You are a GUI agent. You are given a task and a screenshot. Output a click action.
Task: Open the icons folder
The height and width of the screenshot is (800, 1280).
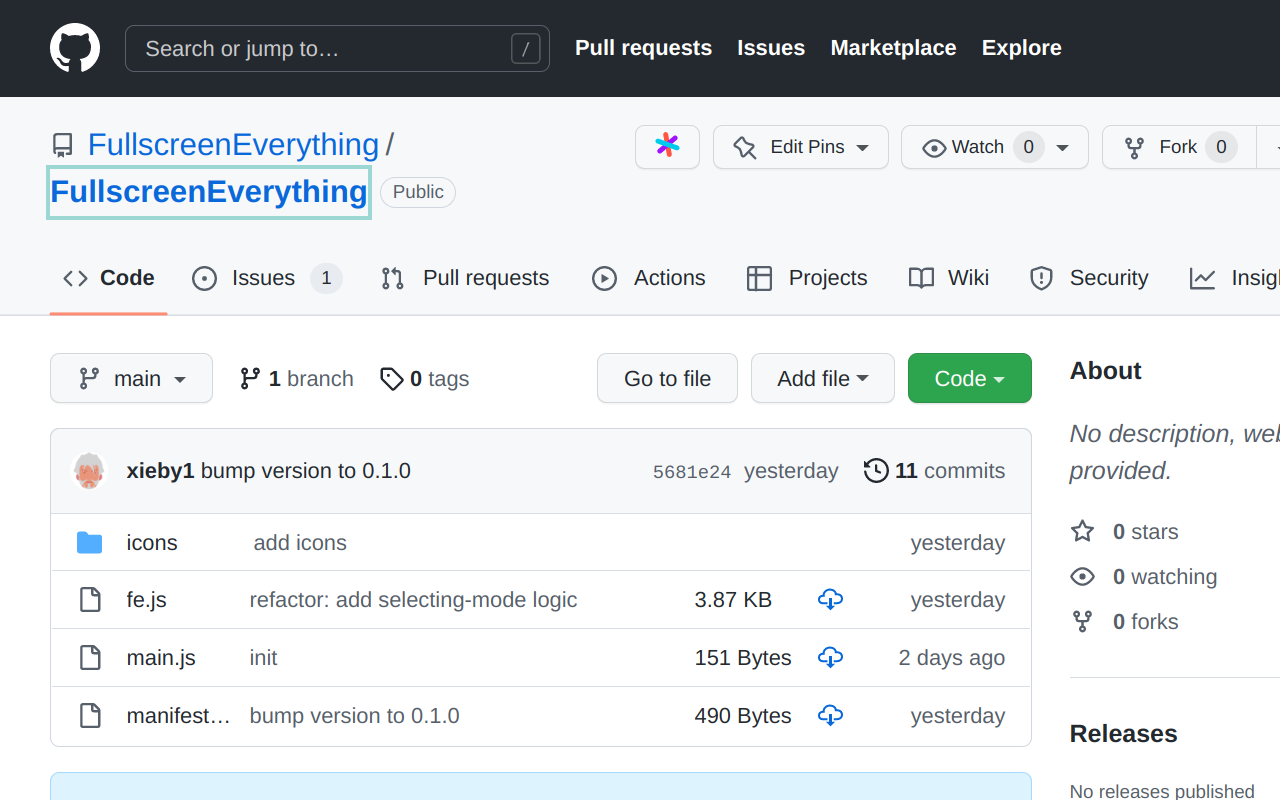point(152,543)
